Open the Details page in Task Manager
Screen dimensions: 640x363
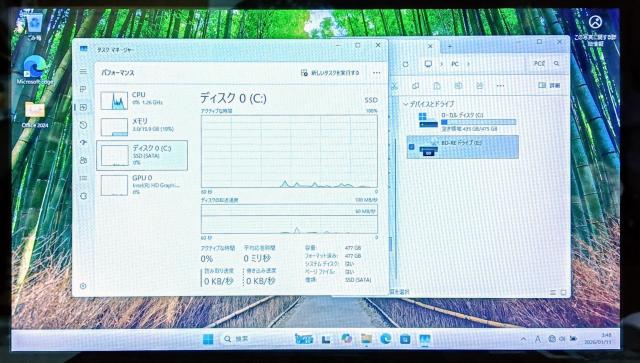point(83,178)
